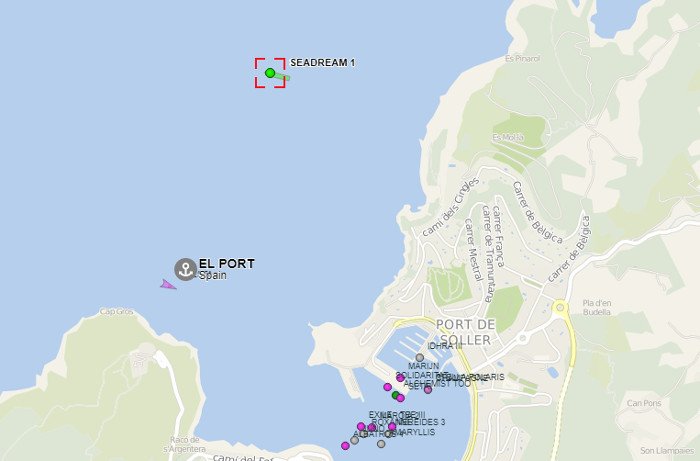Click the gray dot next to the lowest magenta dot

(x=354, y=440)
